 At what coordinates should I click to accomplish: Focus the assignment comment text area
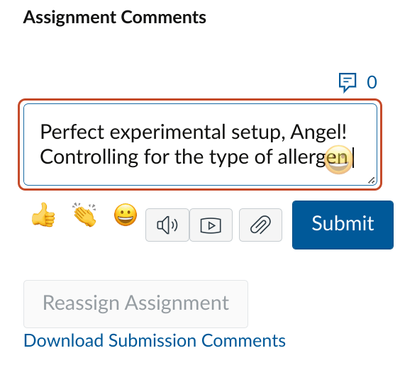coord(200,144)
